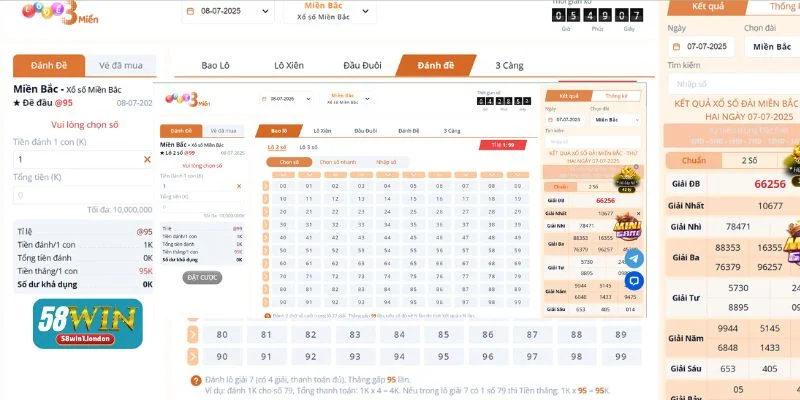Open the Chọn đài Miền Bắc dropdown in main right panel

click(772, 46)
